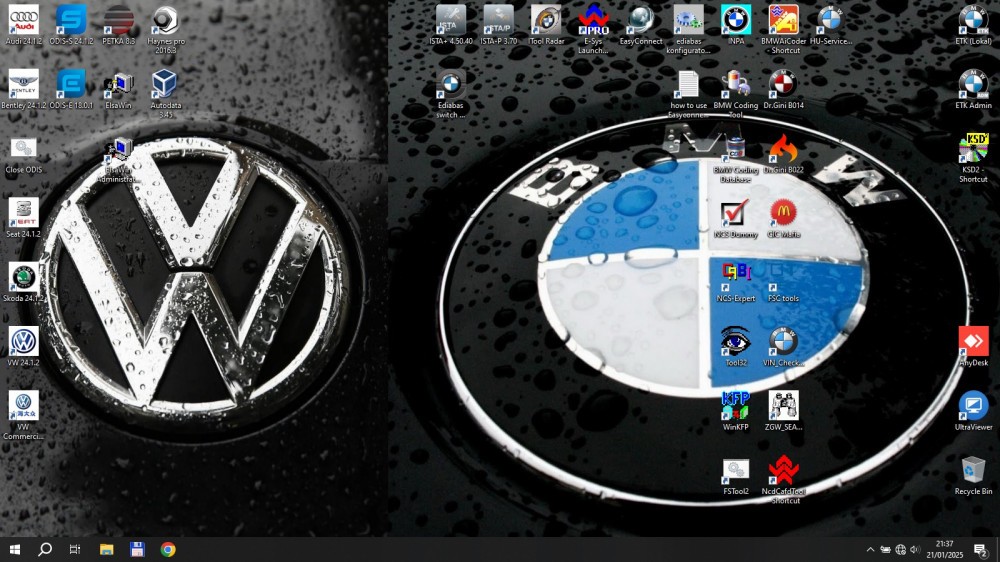Launch AnyDesk from the desktop
Screen dimensions: 1000x562
[x=973, y=346]
